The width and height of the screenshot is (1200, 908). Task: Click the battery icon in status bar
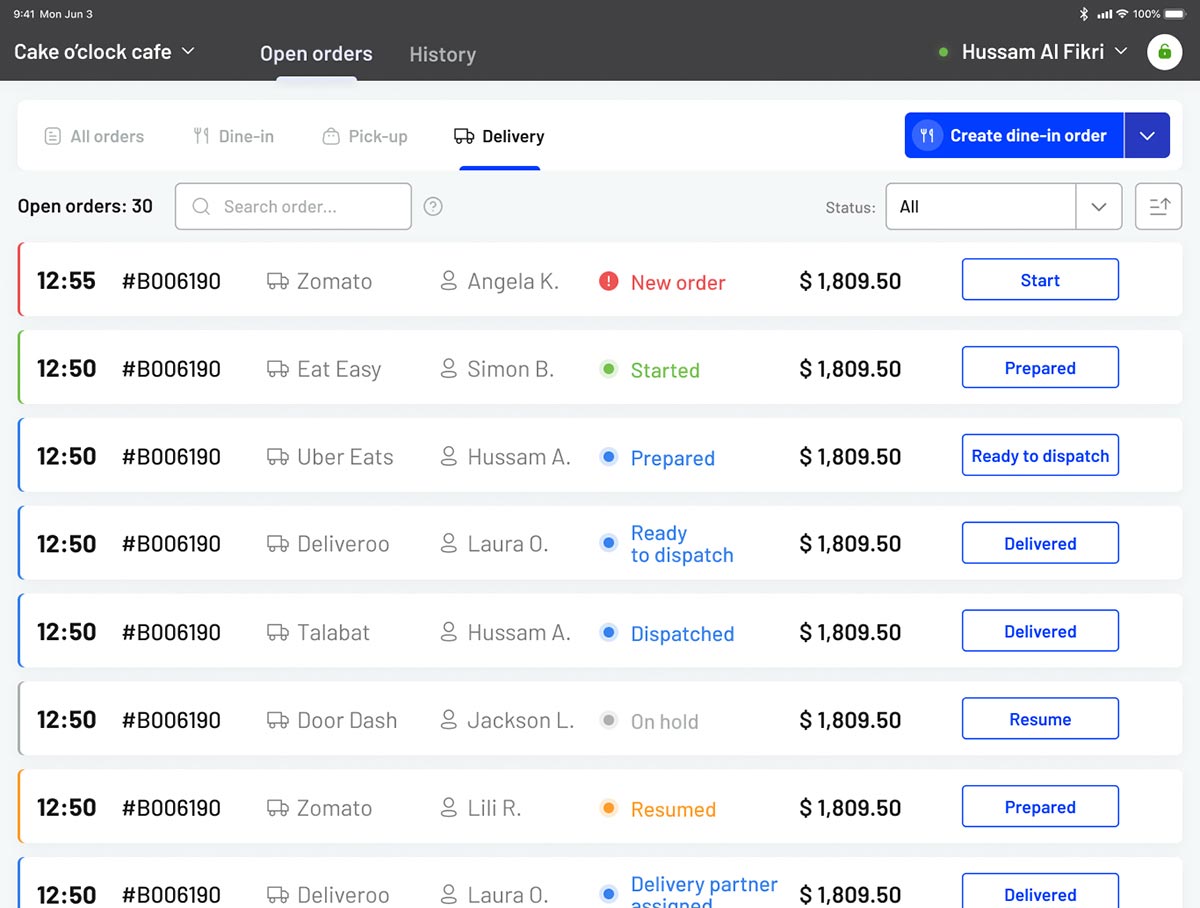coord(1175,14)
